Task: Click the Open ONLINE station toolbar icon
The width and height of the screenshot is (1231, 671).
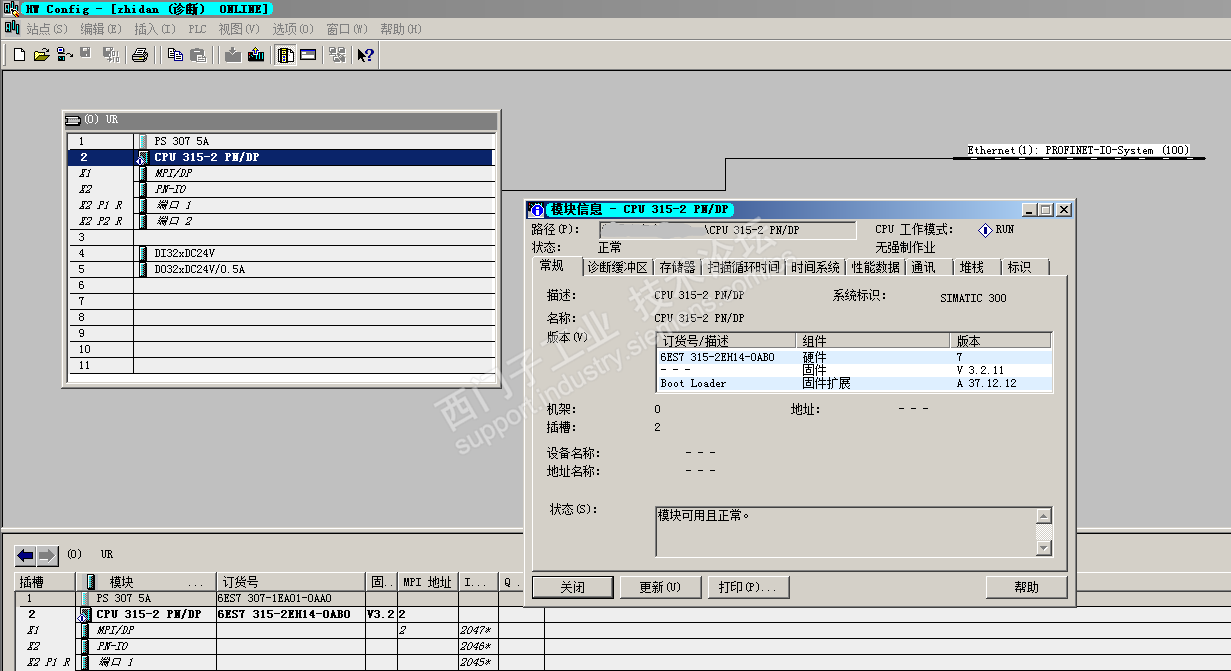Action: 64,55
